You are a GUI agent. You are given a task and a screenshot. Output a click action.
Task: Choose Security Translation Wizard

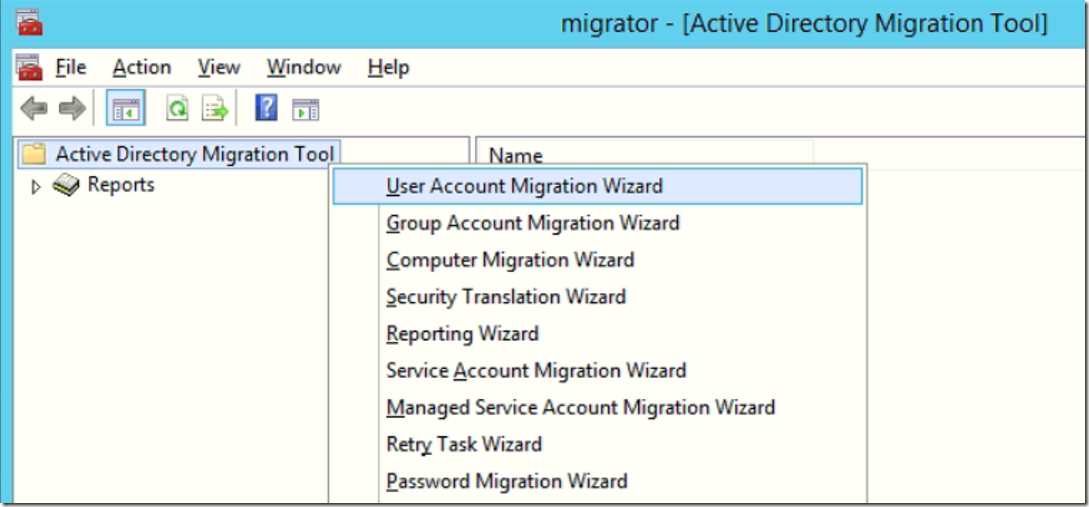(597, 297)
